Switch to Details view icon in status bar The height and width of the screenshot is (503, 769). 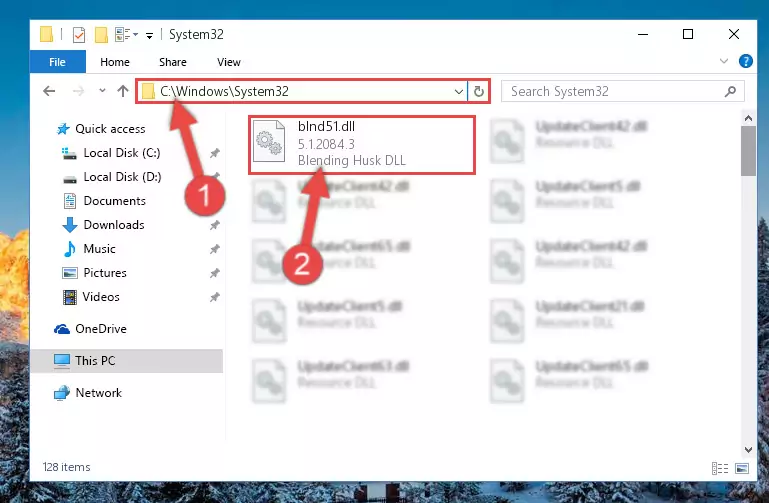click(x=719, y=469)
